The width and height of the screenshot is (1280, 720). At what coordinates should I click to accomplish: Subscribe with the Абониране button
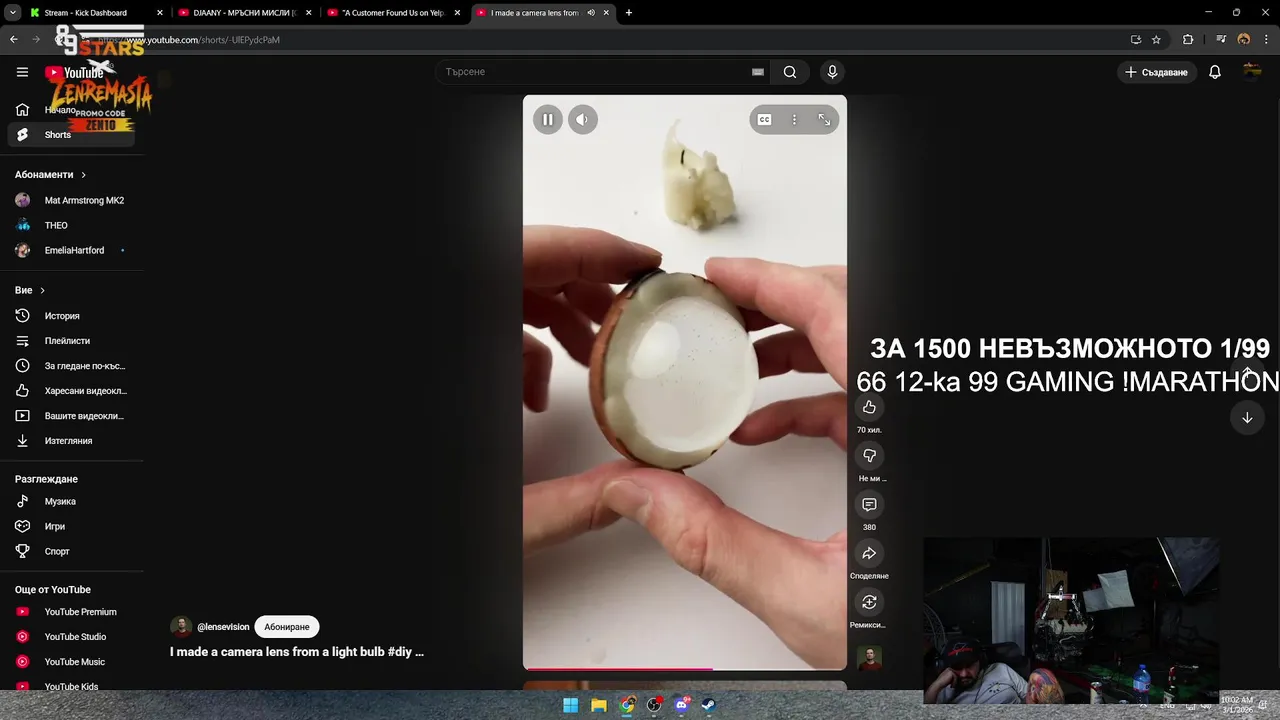pos(287,627)
